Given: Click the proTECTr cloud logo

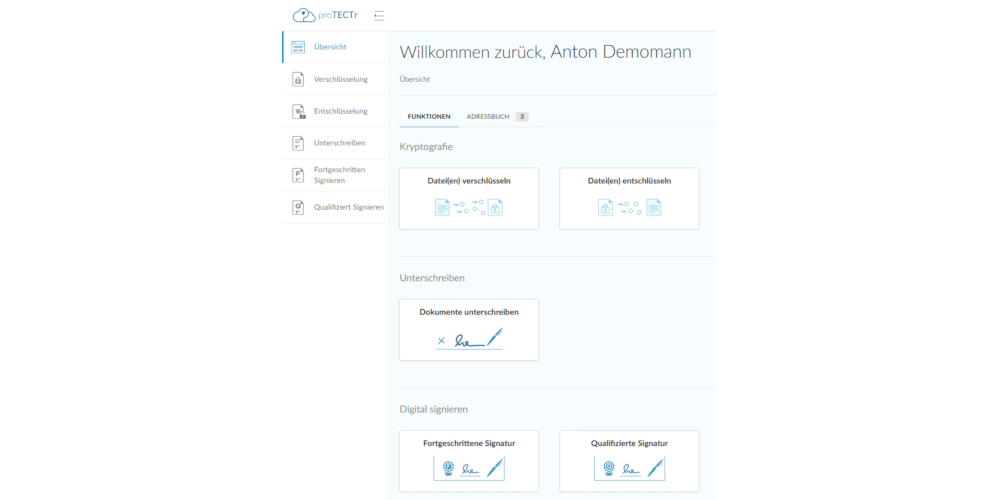Looking at the screenshot, I should pos(325,15).
